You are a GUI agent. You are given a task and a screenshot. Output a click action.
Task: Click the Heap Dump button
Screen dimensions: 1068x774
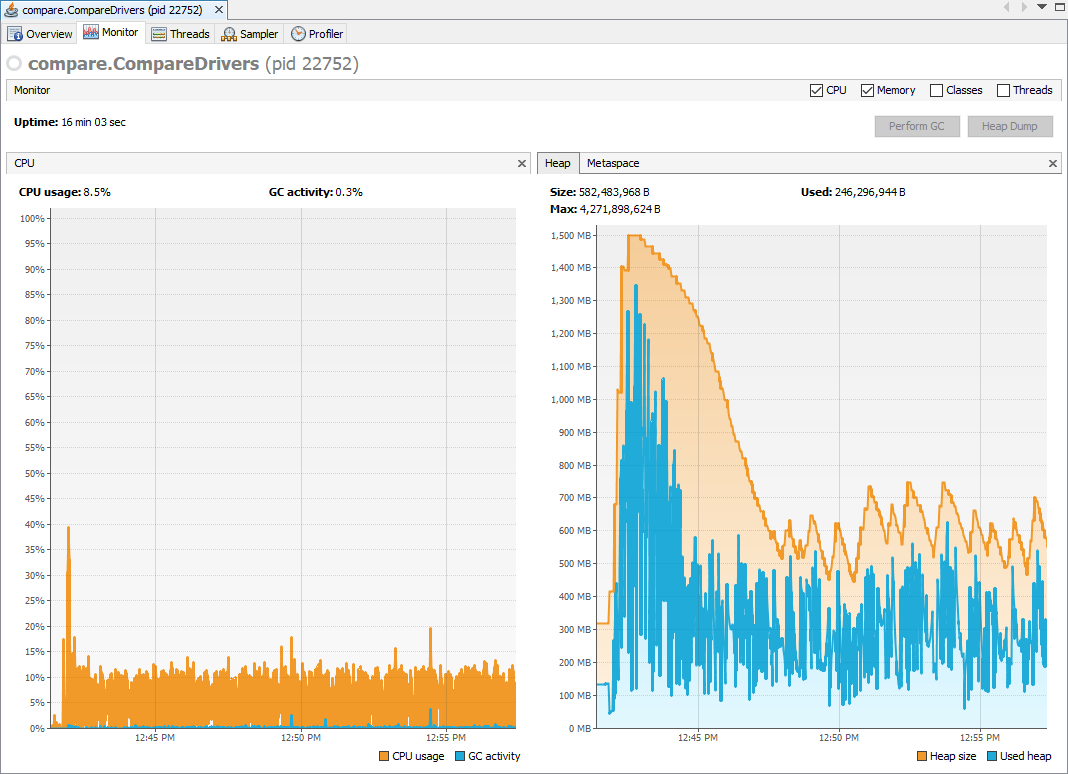[x=1009, y=126]
